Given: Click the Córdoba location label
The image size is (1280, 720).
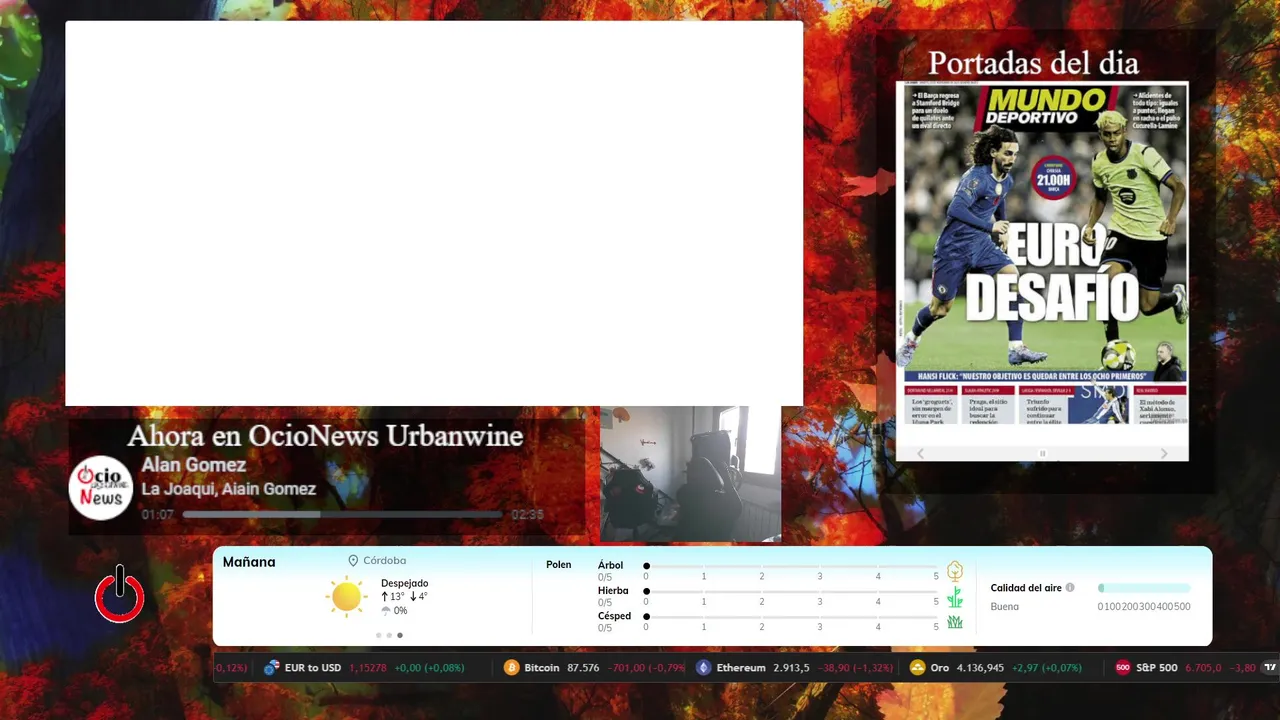Looking at the screenshot, I should (384, 561).
